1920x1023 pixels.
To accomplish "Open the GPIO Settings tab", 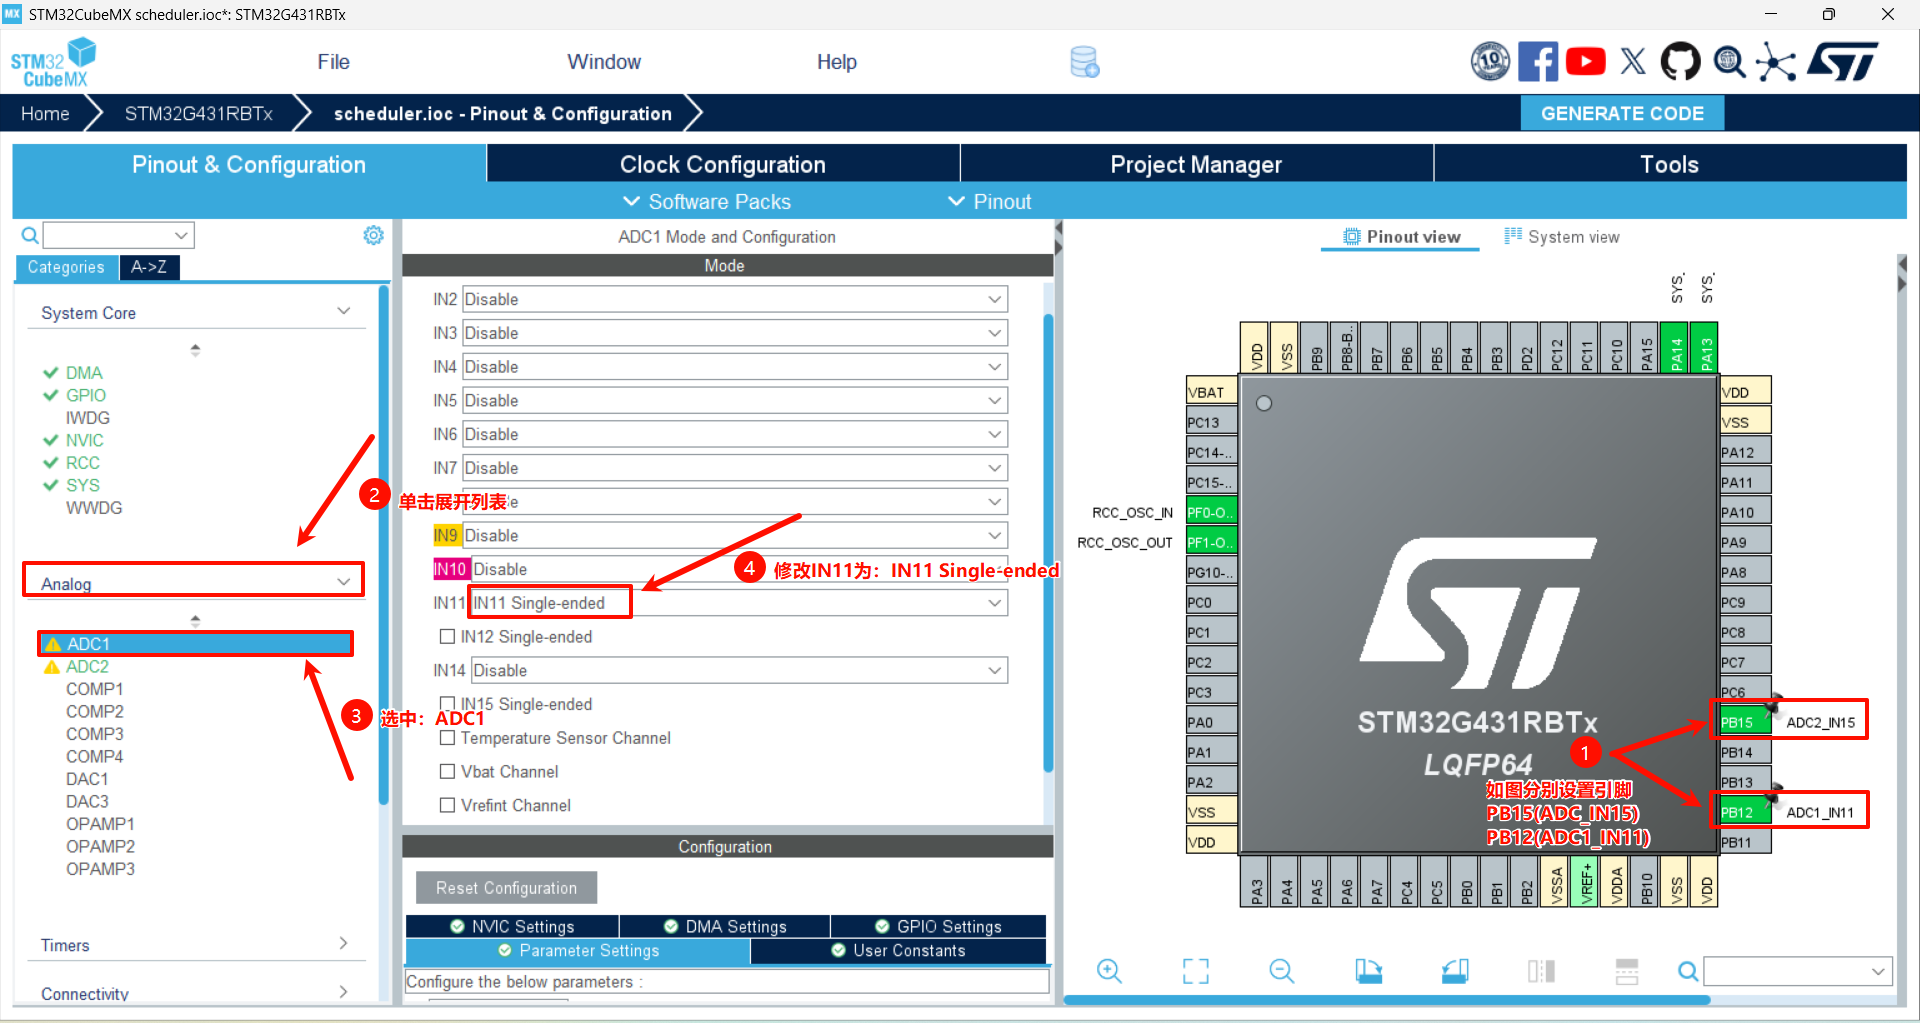I will (938, 926).
